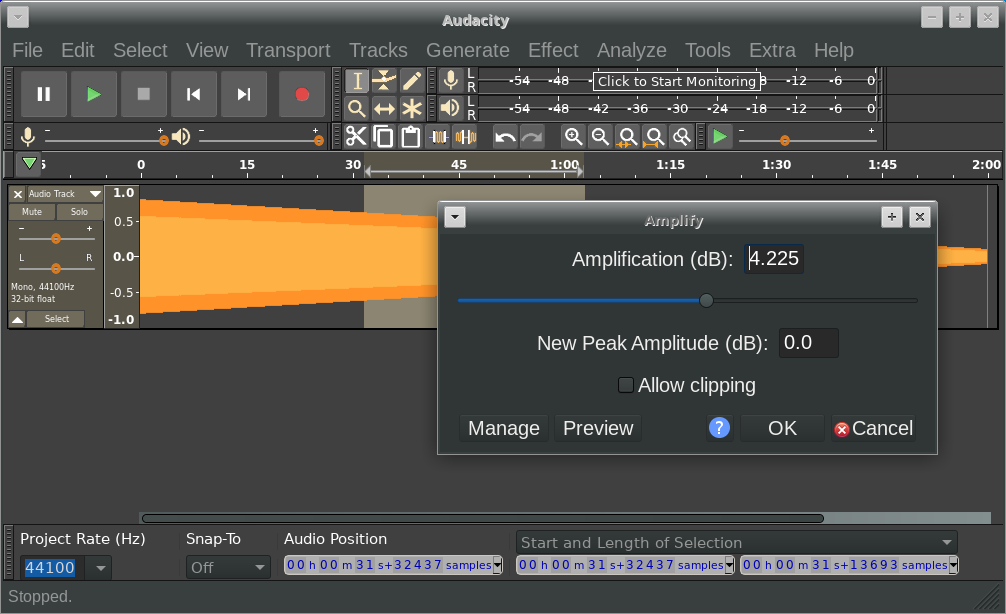1006x614 pixels.
Task: Click the Manage button in the Amplify dialog
Action: [x=503, y=428]
